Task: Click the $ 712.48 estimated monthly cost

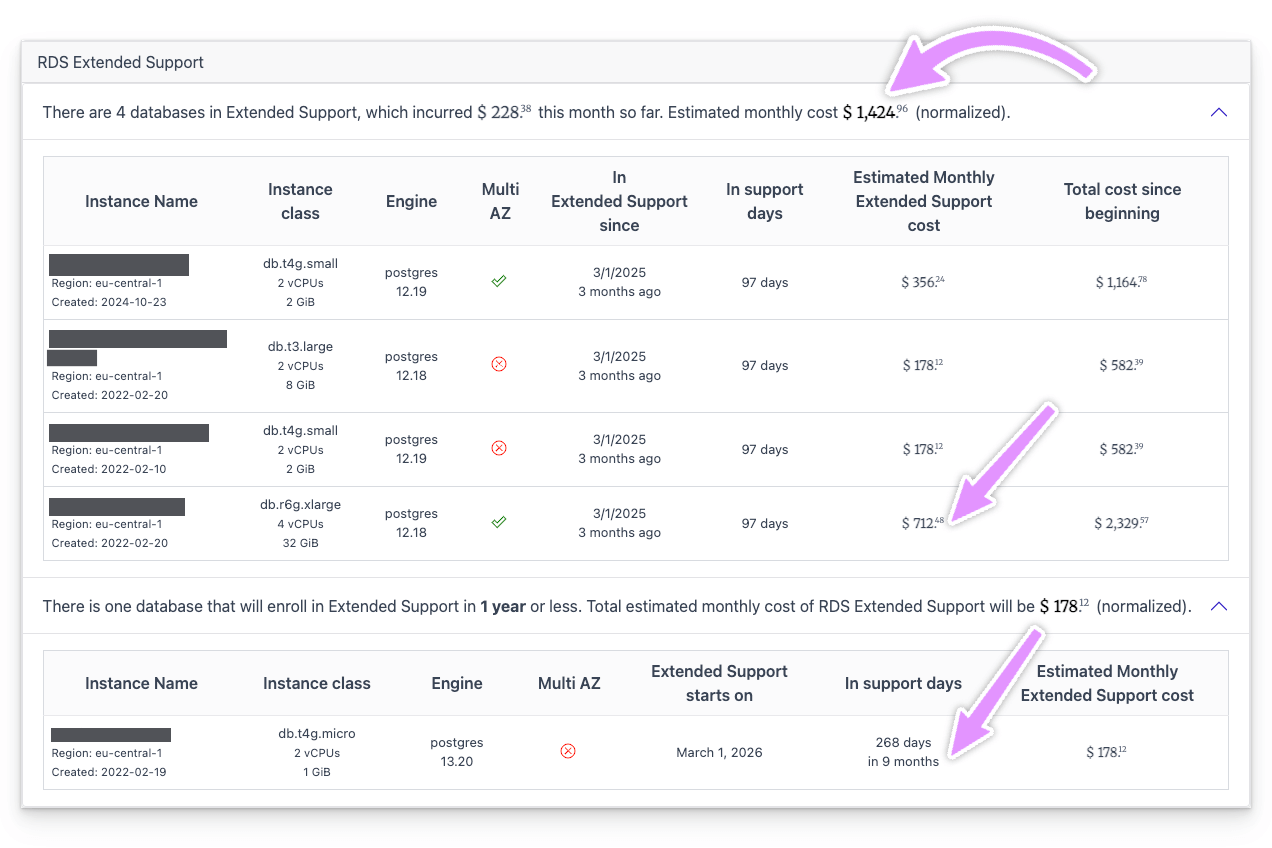Action: pos(923,523)
